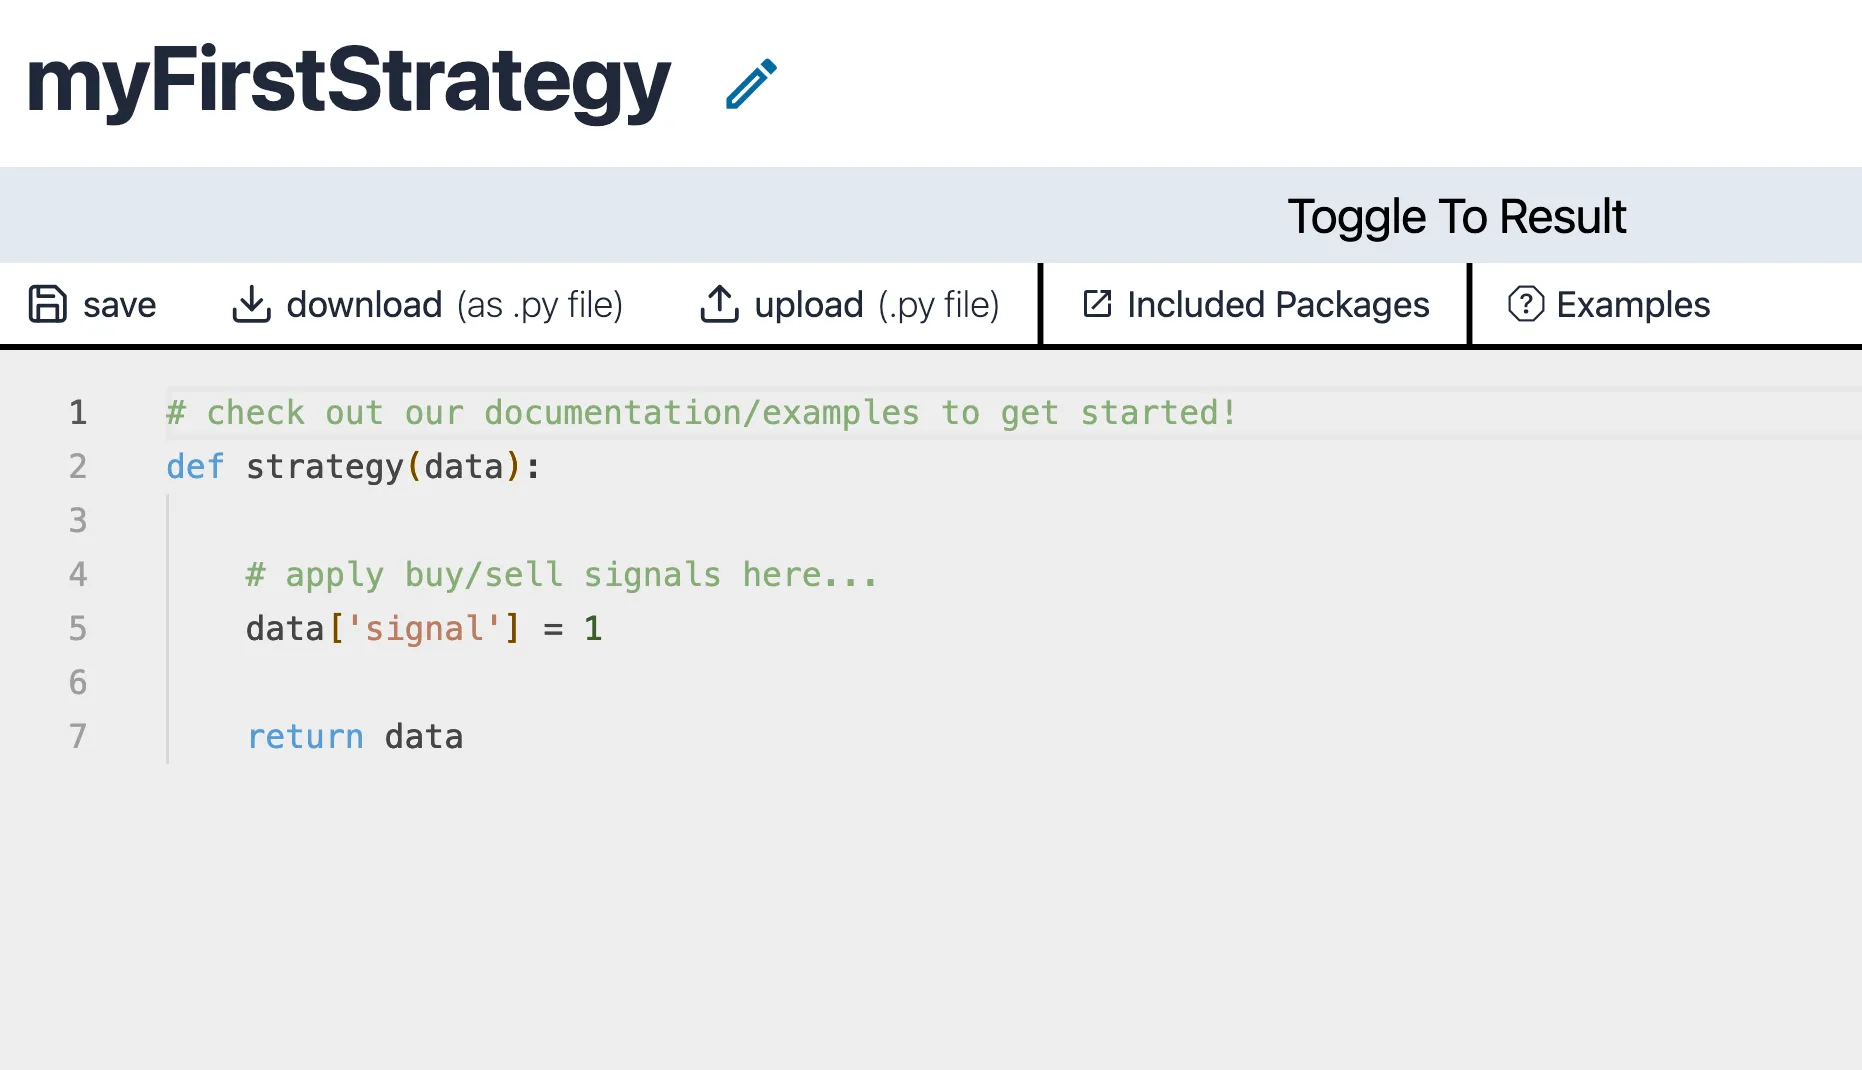Image resolution: width=1862 pixels, height=1070 pixels.
Task: Place cursor on the return data line
Action: pyautogui.click(x=355, y=736)
